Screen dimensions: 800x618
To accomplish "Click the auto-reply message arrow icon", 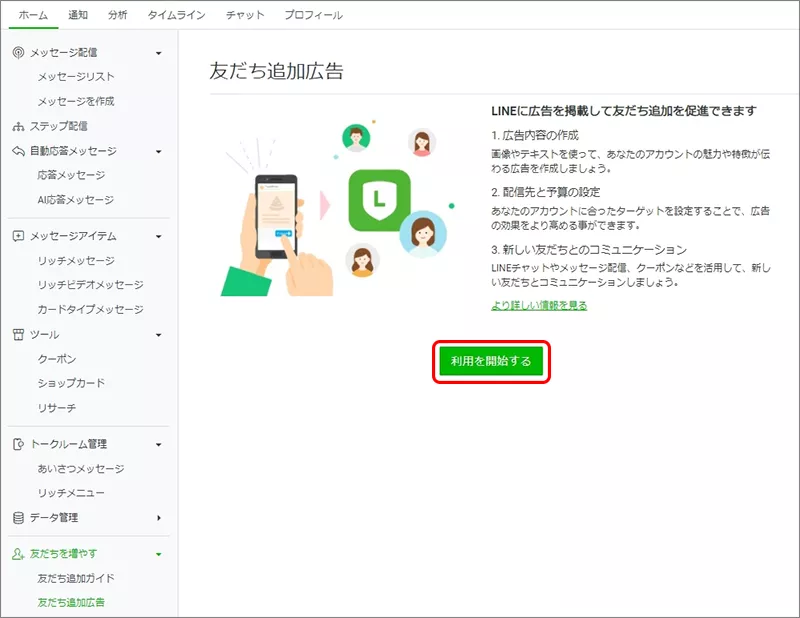I will 17,151.
